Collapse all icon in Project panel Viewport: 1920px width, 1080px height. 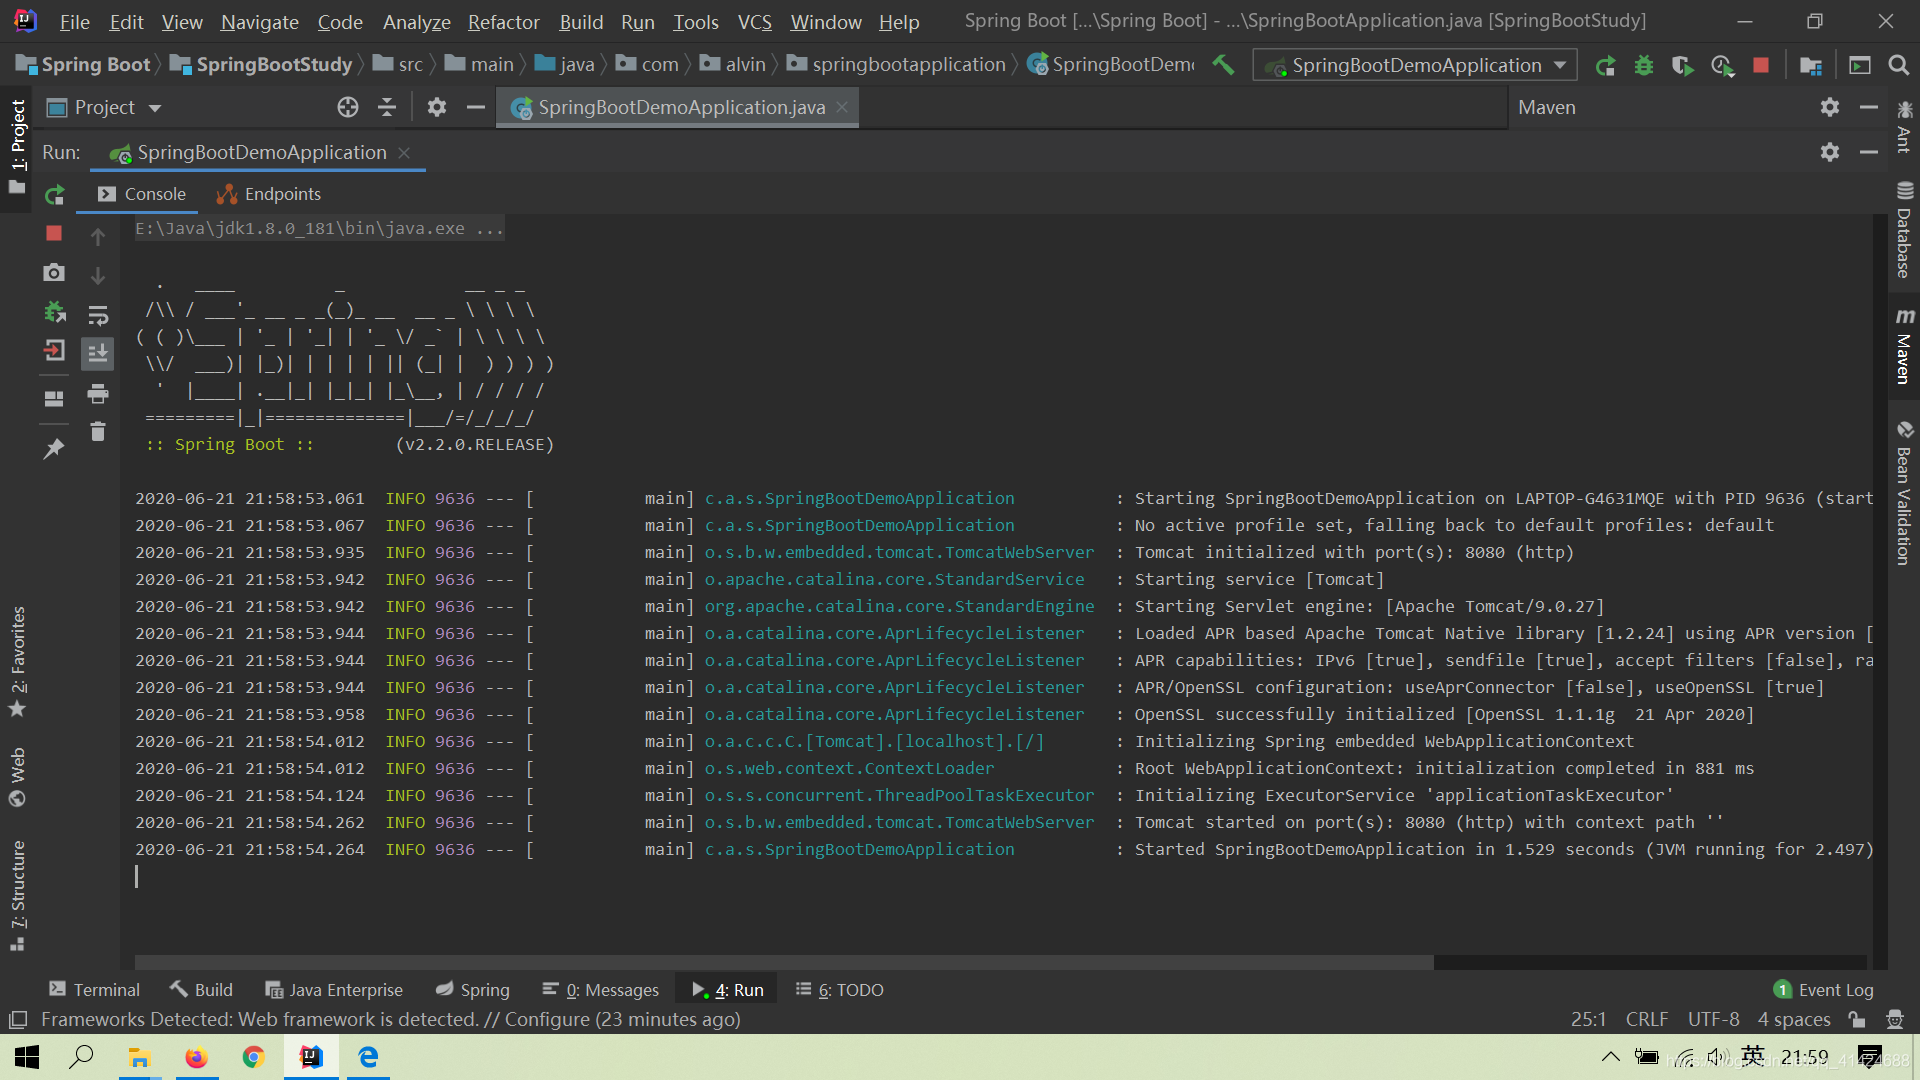[387, 107]
